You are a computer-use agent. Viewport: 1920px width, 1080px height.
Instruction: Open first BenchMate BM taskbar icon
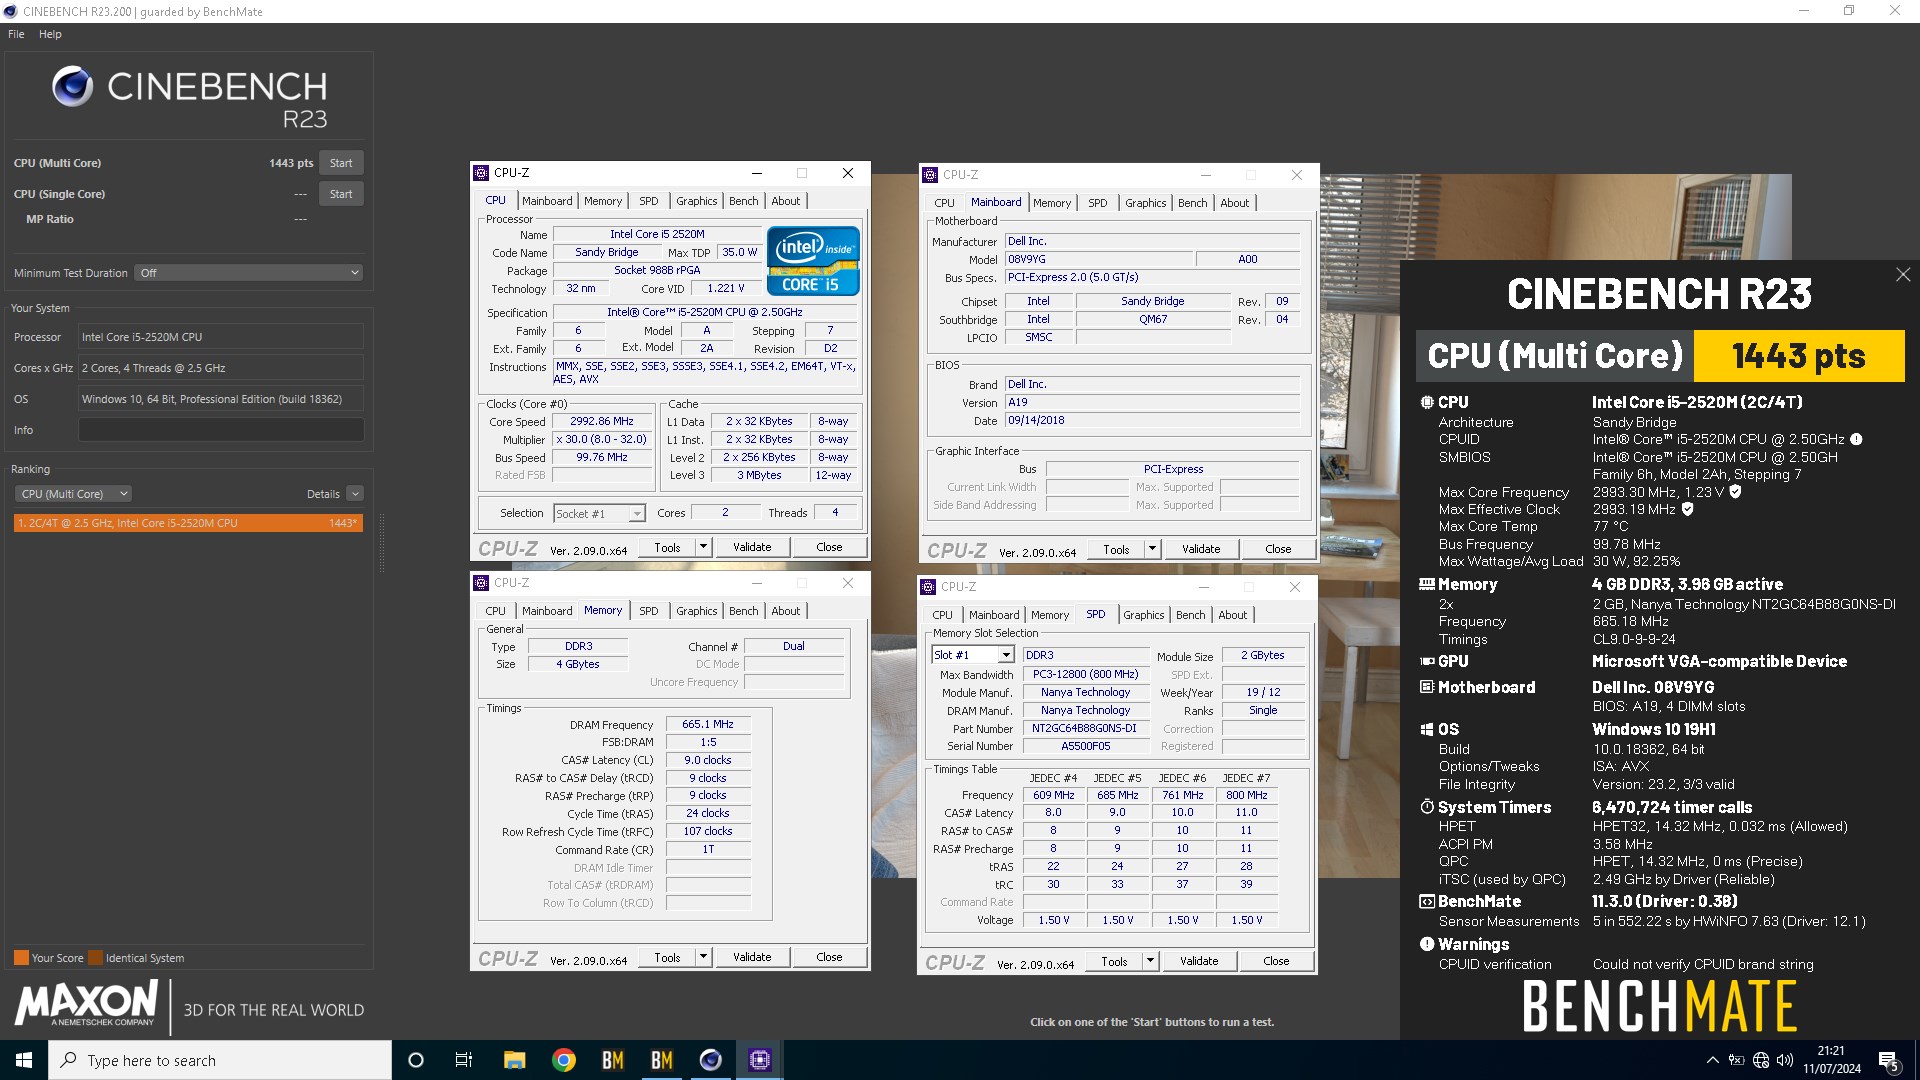(x=613, y=1060)
